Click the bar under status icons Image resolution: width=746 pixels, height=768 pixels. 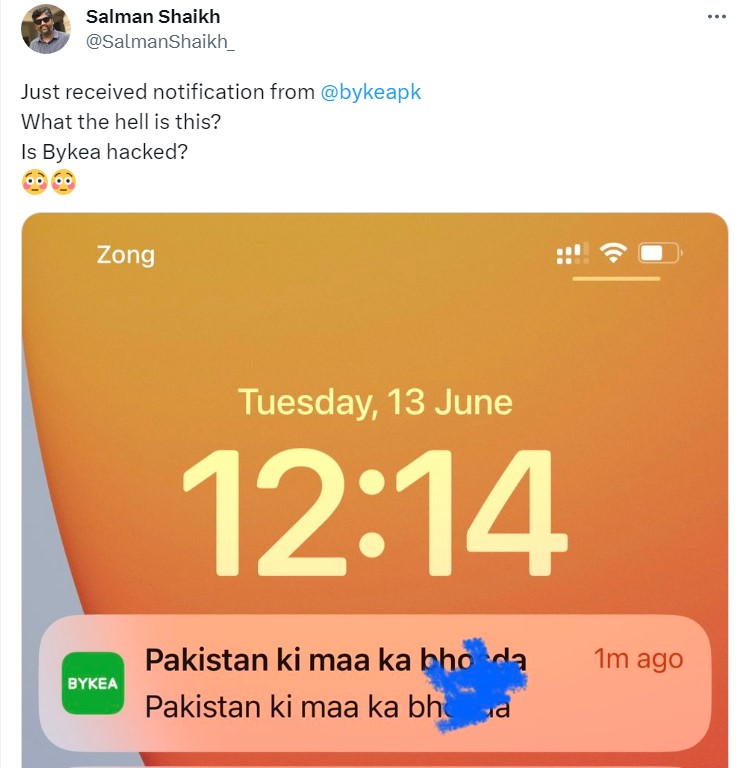[616, 279]
